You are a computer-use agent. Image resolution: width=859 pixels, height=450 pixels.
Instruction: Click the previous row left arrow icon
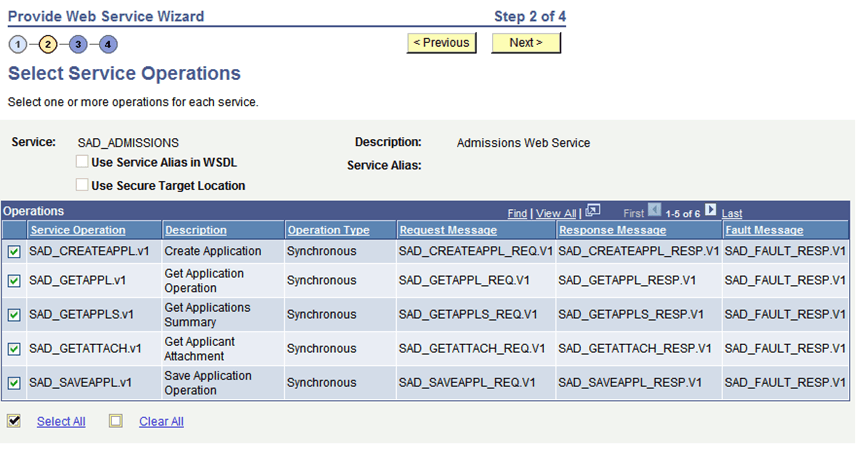point(655,210)
